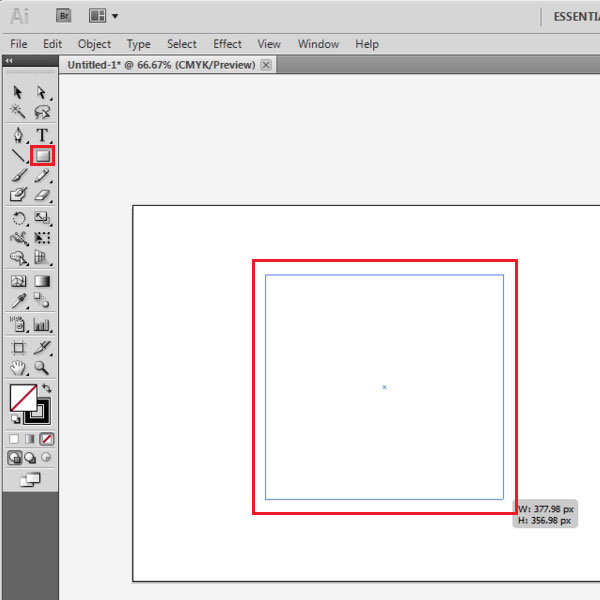
Task: Enable Draw Behind mode
Action: click(30, 457)
